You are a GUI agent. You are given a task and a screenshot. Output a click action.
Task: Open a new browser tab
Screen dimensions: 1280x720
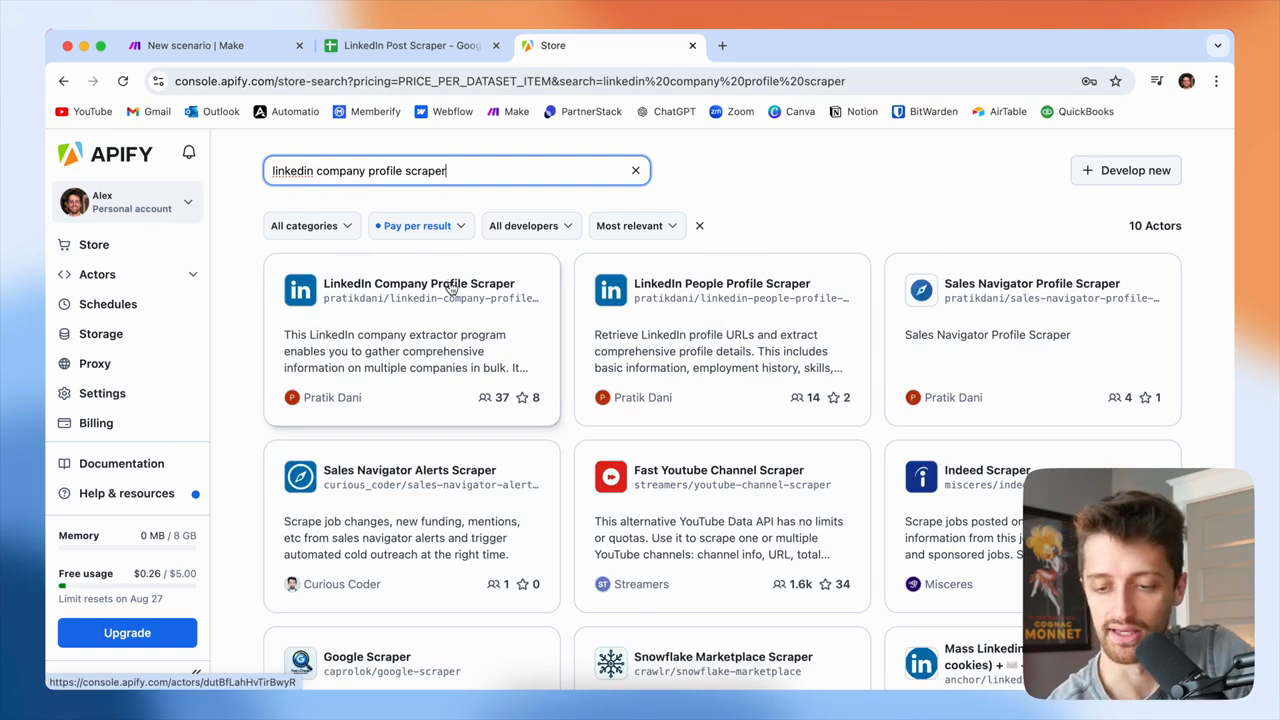coord(723,45)
